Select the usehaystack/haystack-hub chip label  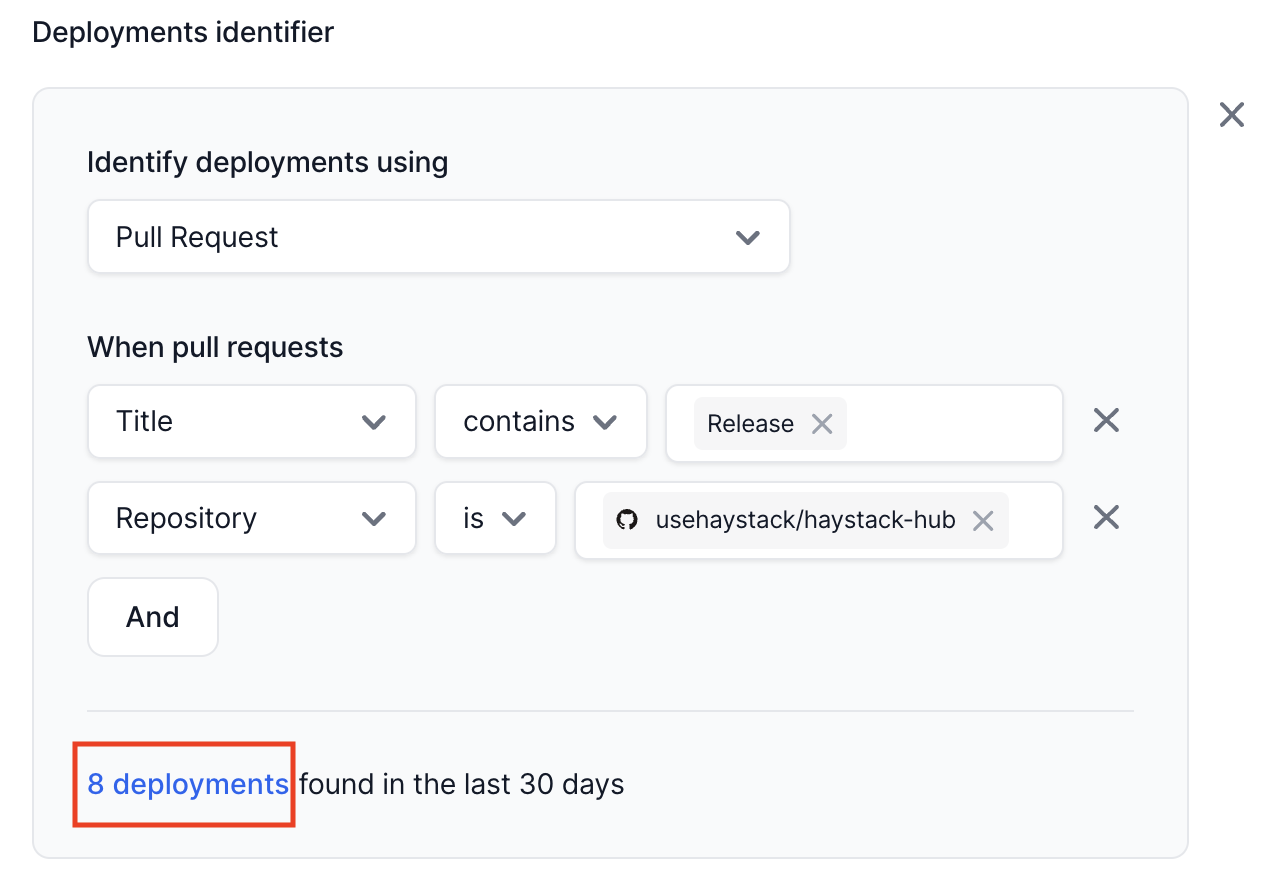805,521
